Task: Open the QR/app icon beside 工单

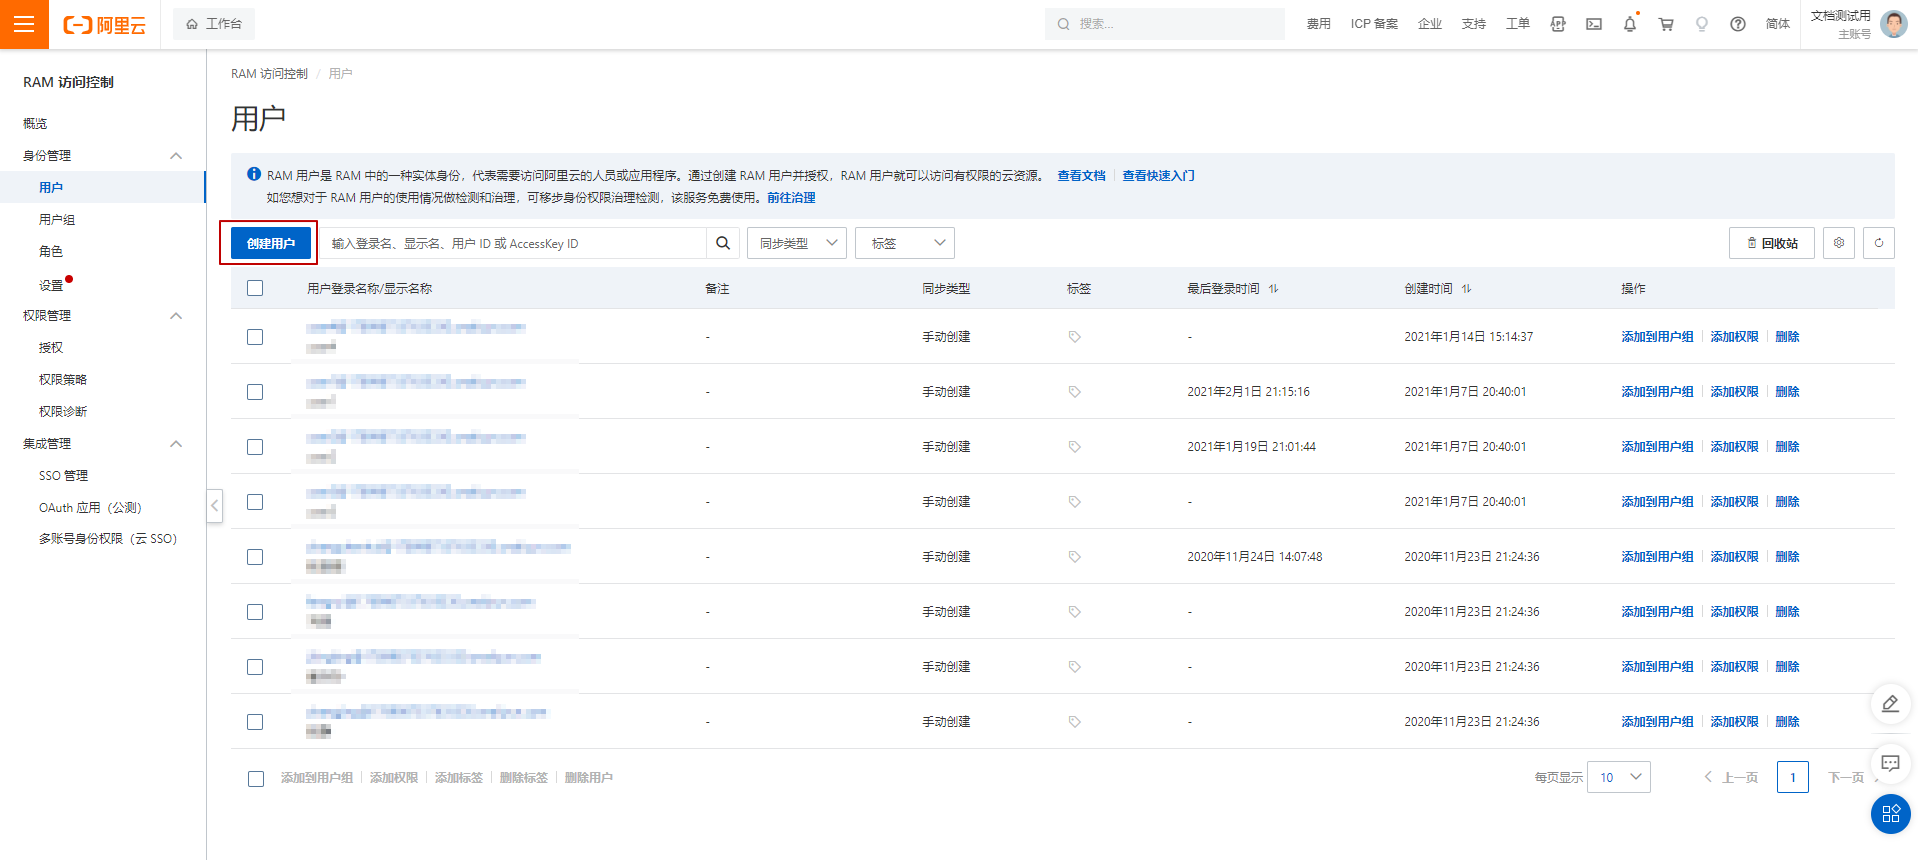Action: (1558, 24)
